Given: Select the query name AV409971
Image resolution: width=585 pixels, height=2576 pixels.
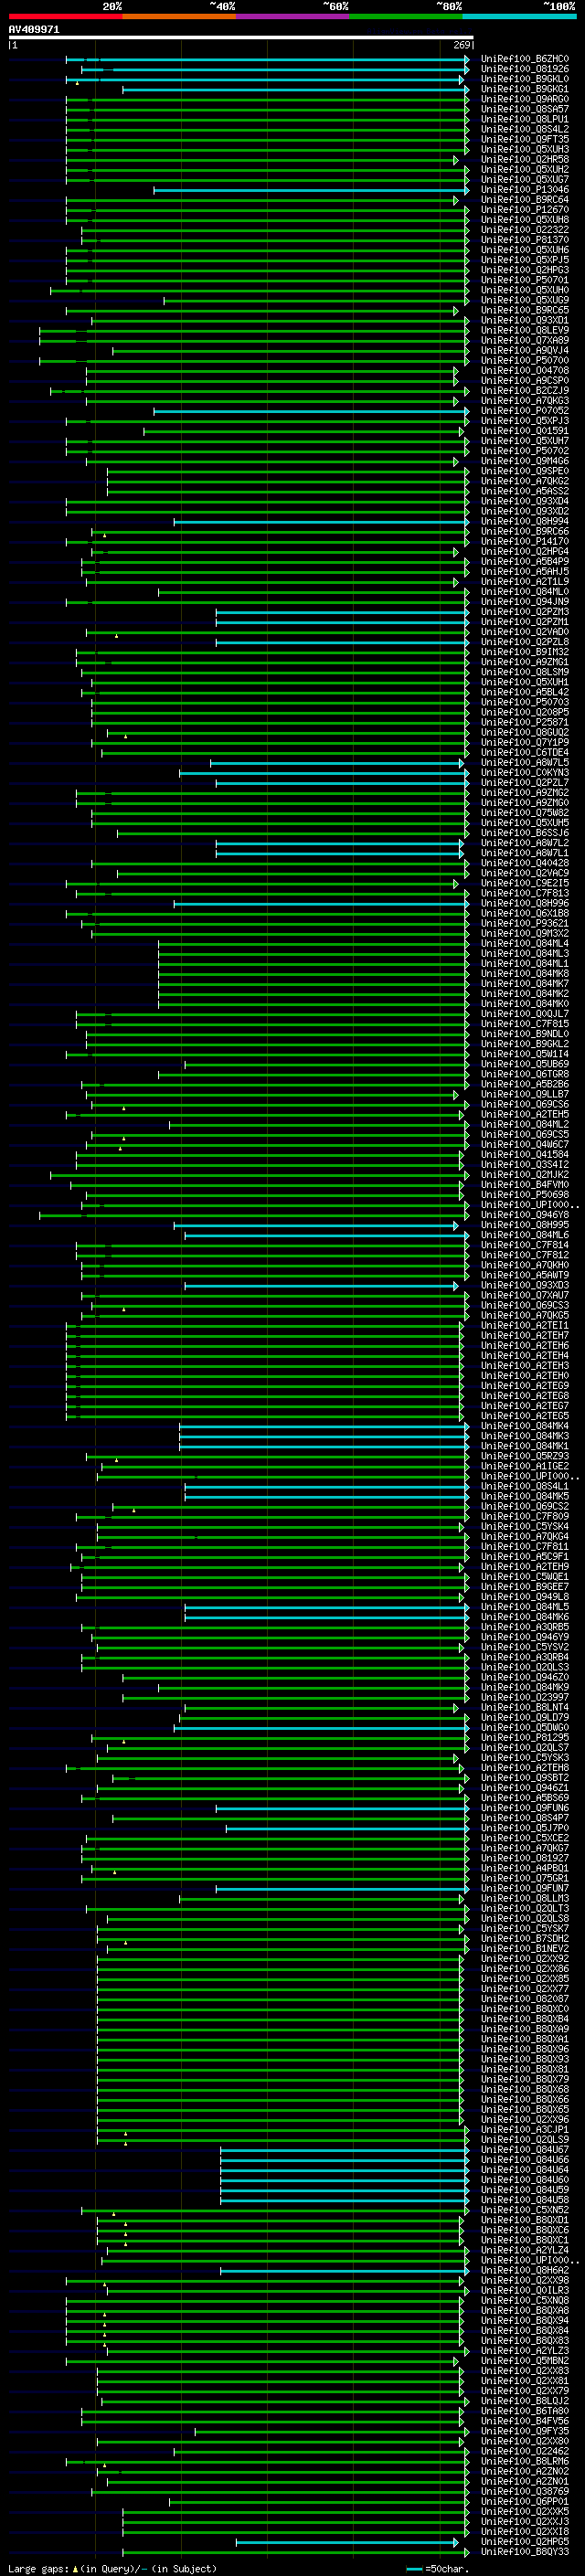Looking at the screenshot, I should pyautogui.click(x=34, y=30).
